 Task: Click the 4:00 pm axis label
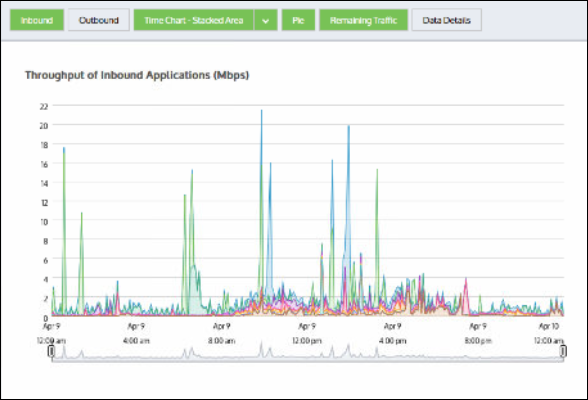393,341
